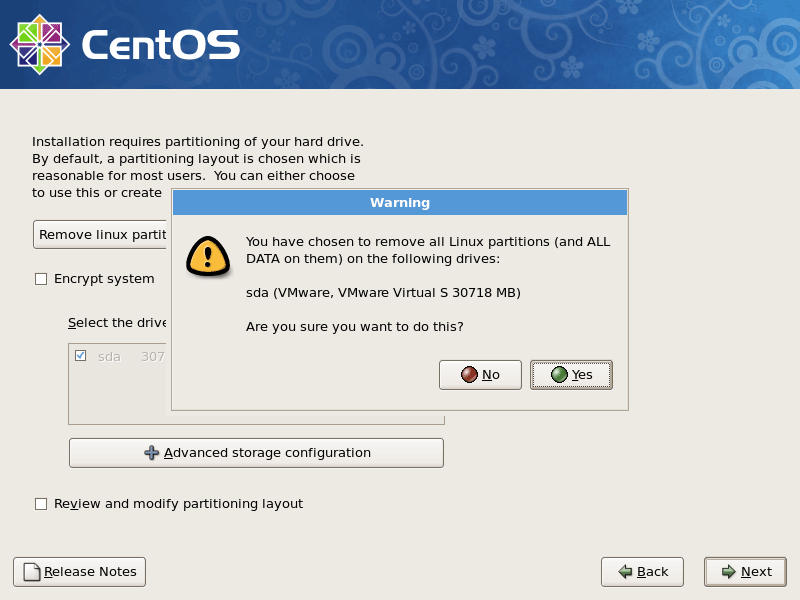The image size is (800, 600).
Task: Confirm partition removal with Yes
Action: tap(571, 374)
